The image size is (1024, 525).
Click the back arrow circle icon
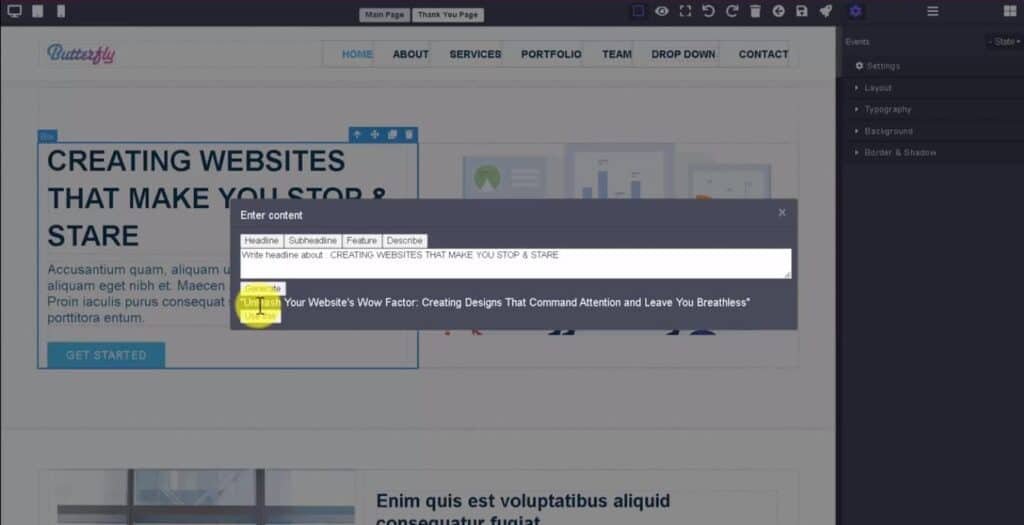point(778,11)
